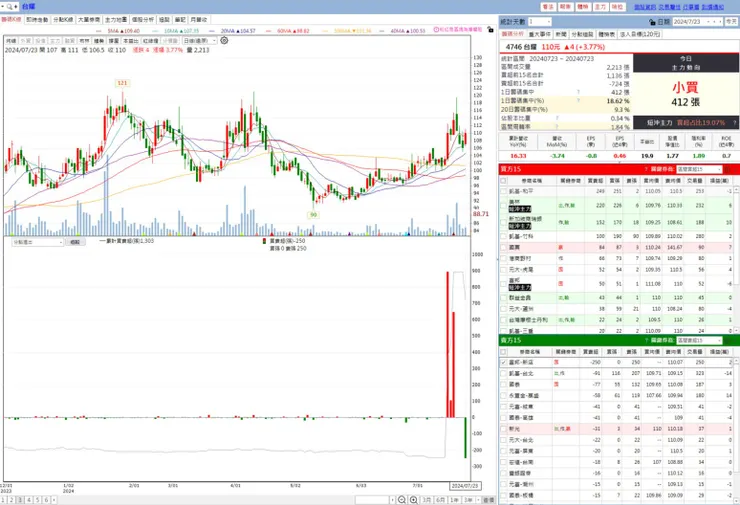The height and width of the screenshot is (505, 740).
Task: Uncheck the 富邦-新店 seller row box
Action: (504, 362)
